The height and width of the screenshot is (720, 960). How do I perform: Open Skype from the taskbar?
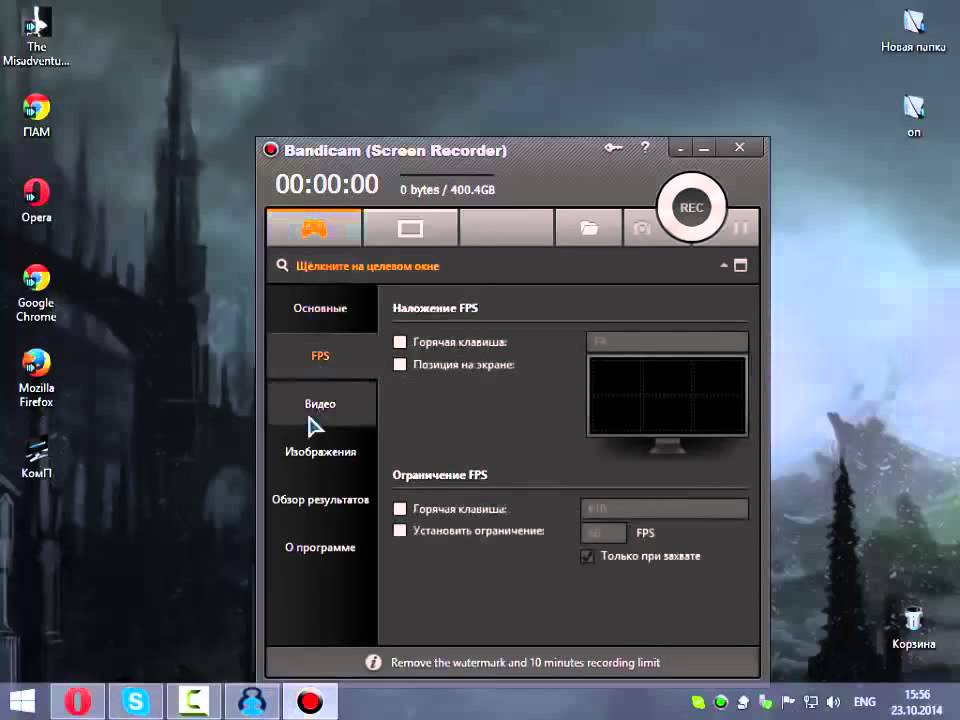tap(136, 701)
